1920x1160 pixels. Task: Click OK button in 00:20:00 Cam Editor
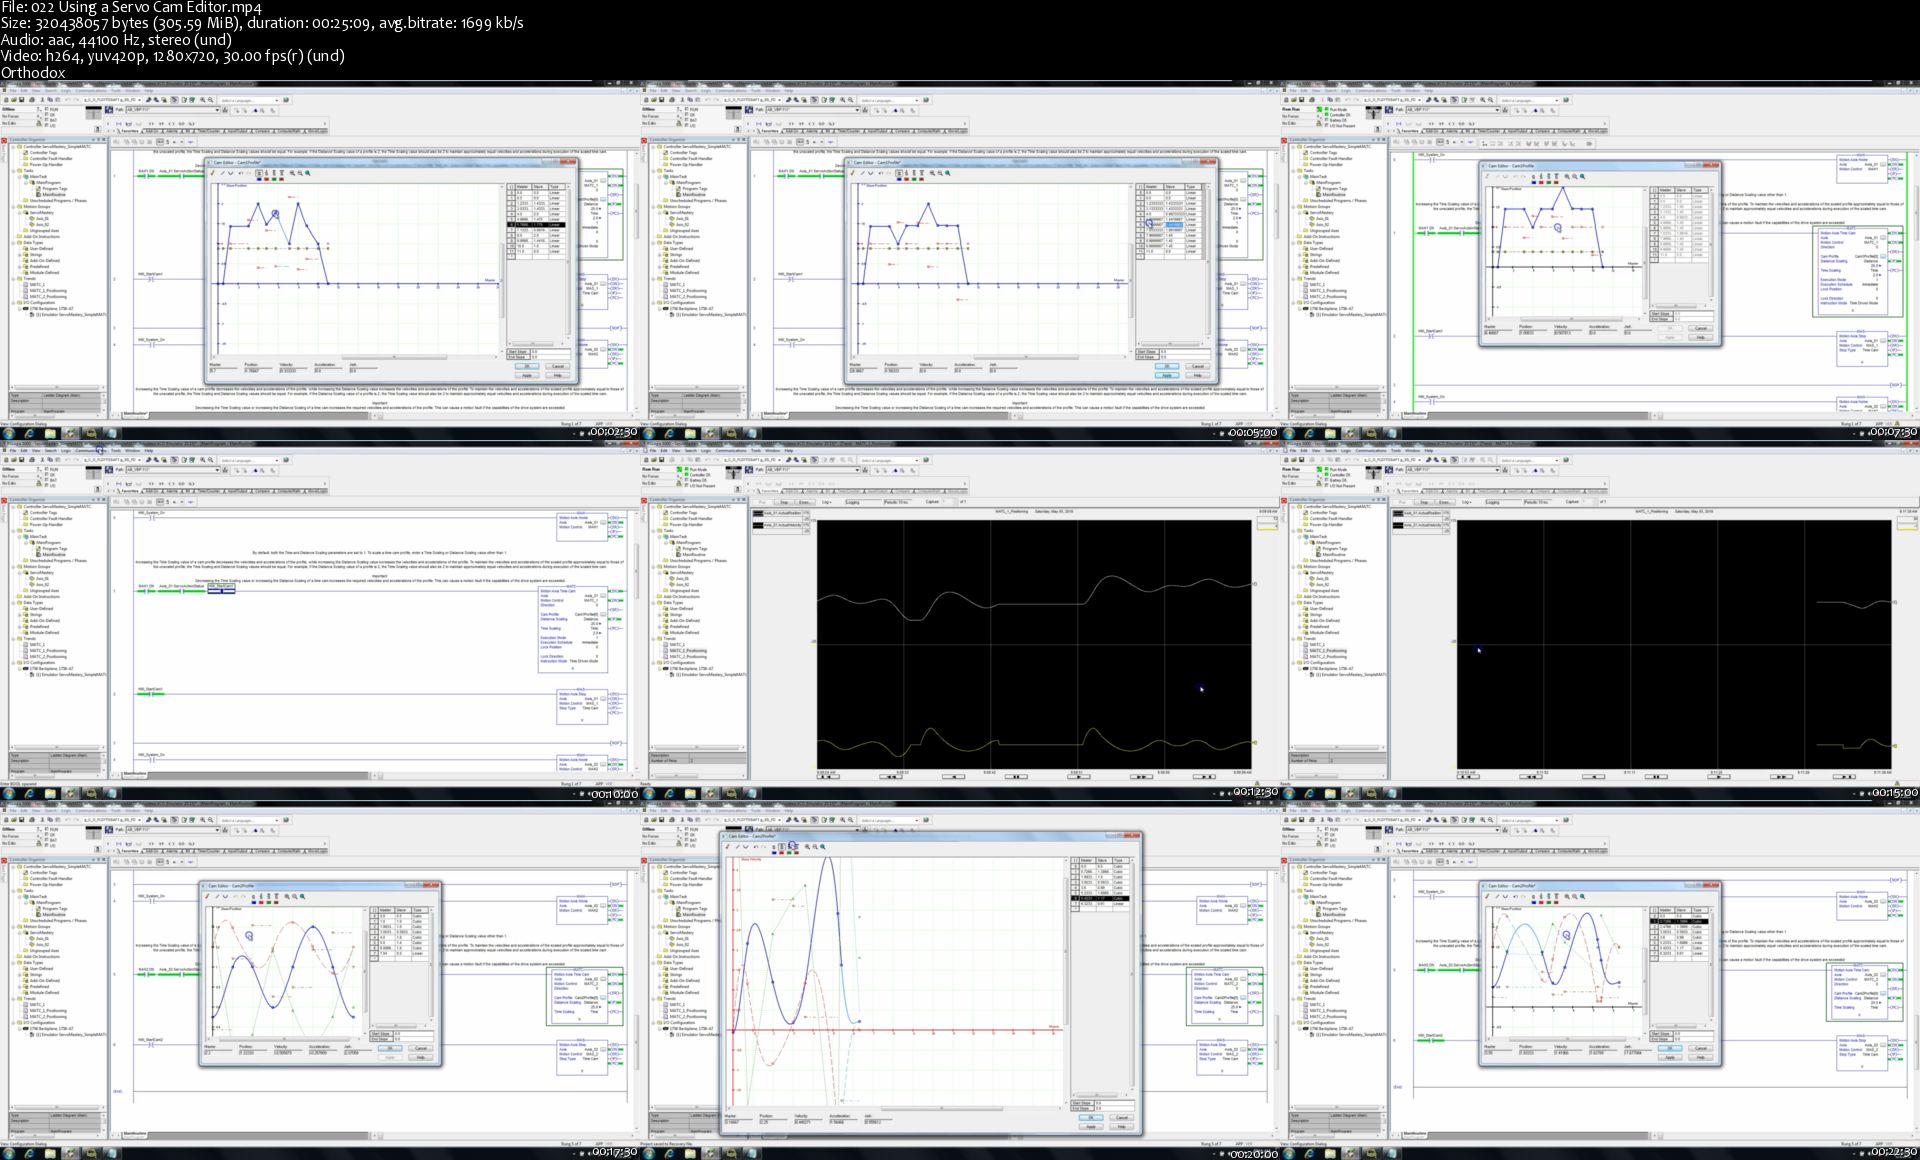(1090, 1117)
